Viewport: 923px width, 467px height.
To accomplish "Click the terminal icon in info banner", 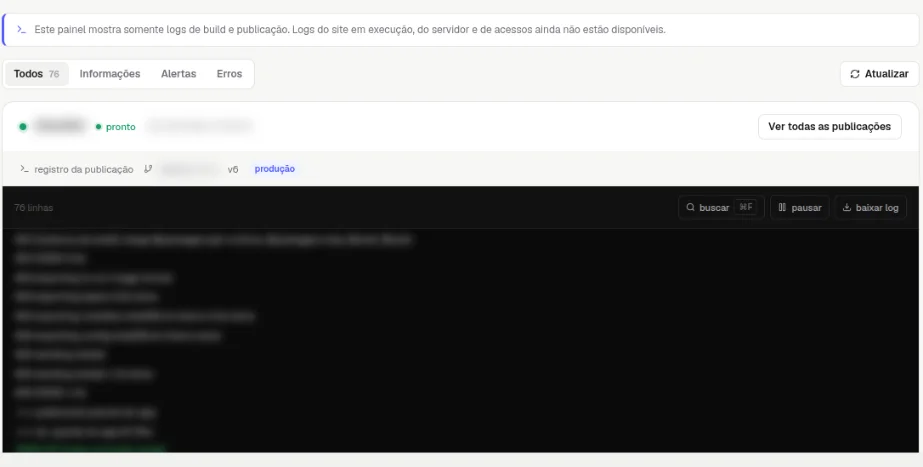I will 21,29.
